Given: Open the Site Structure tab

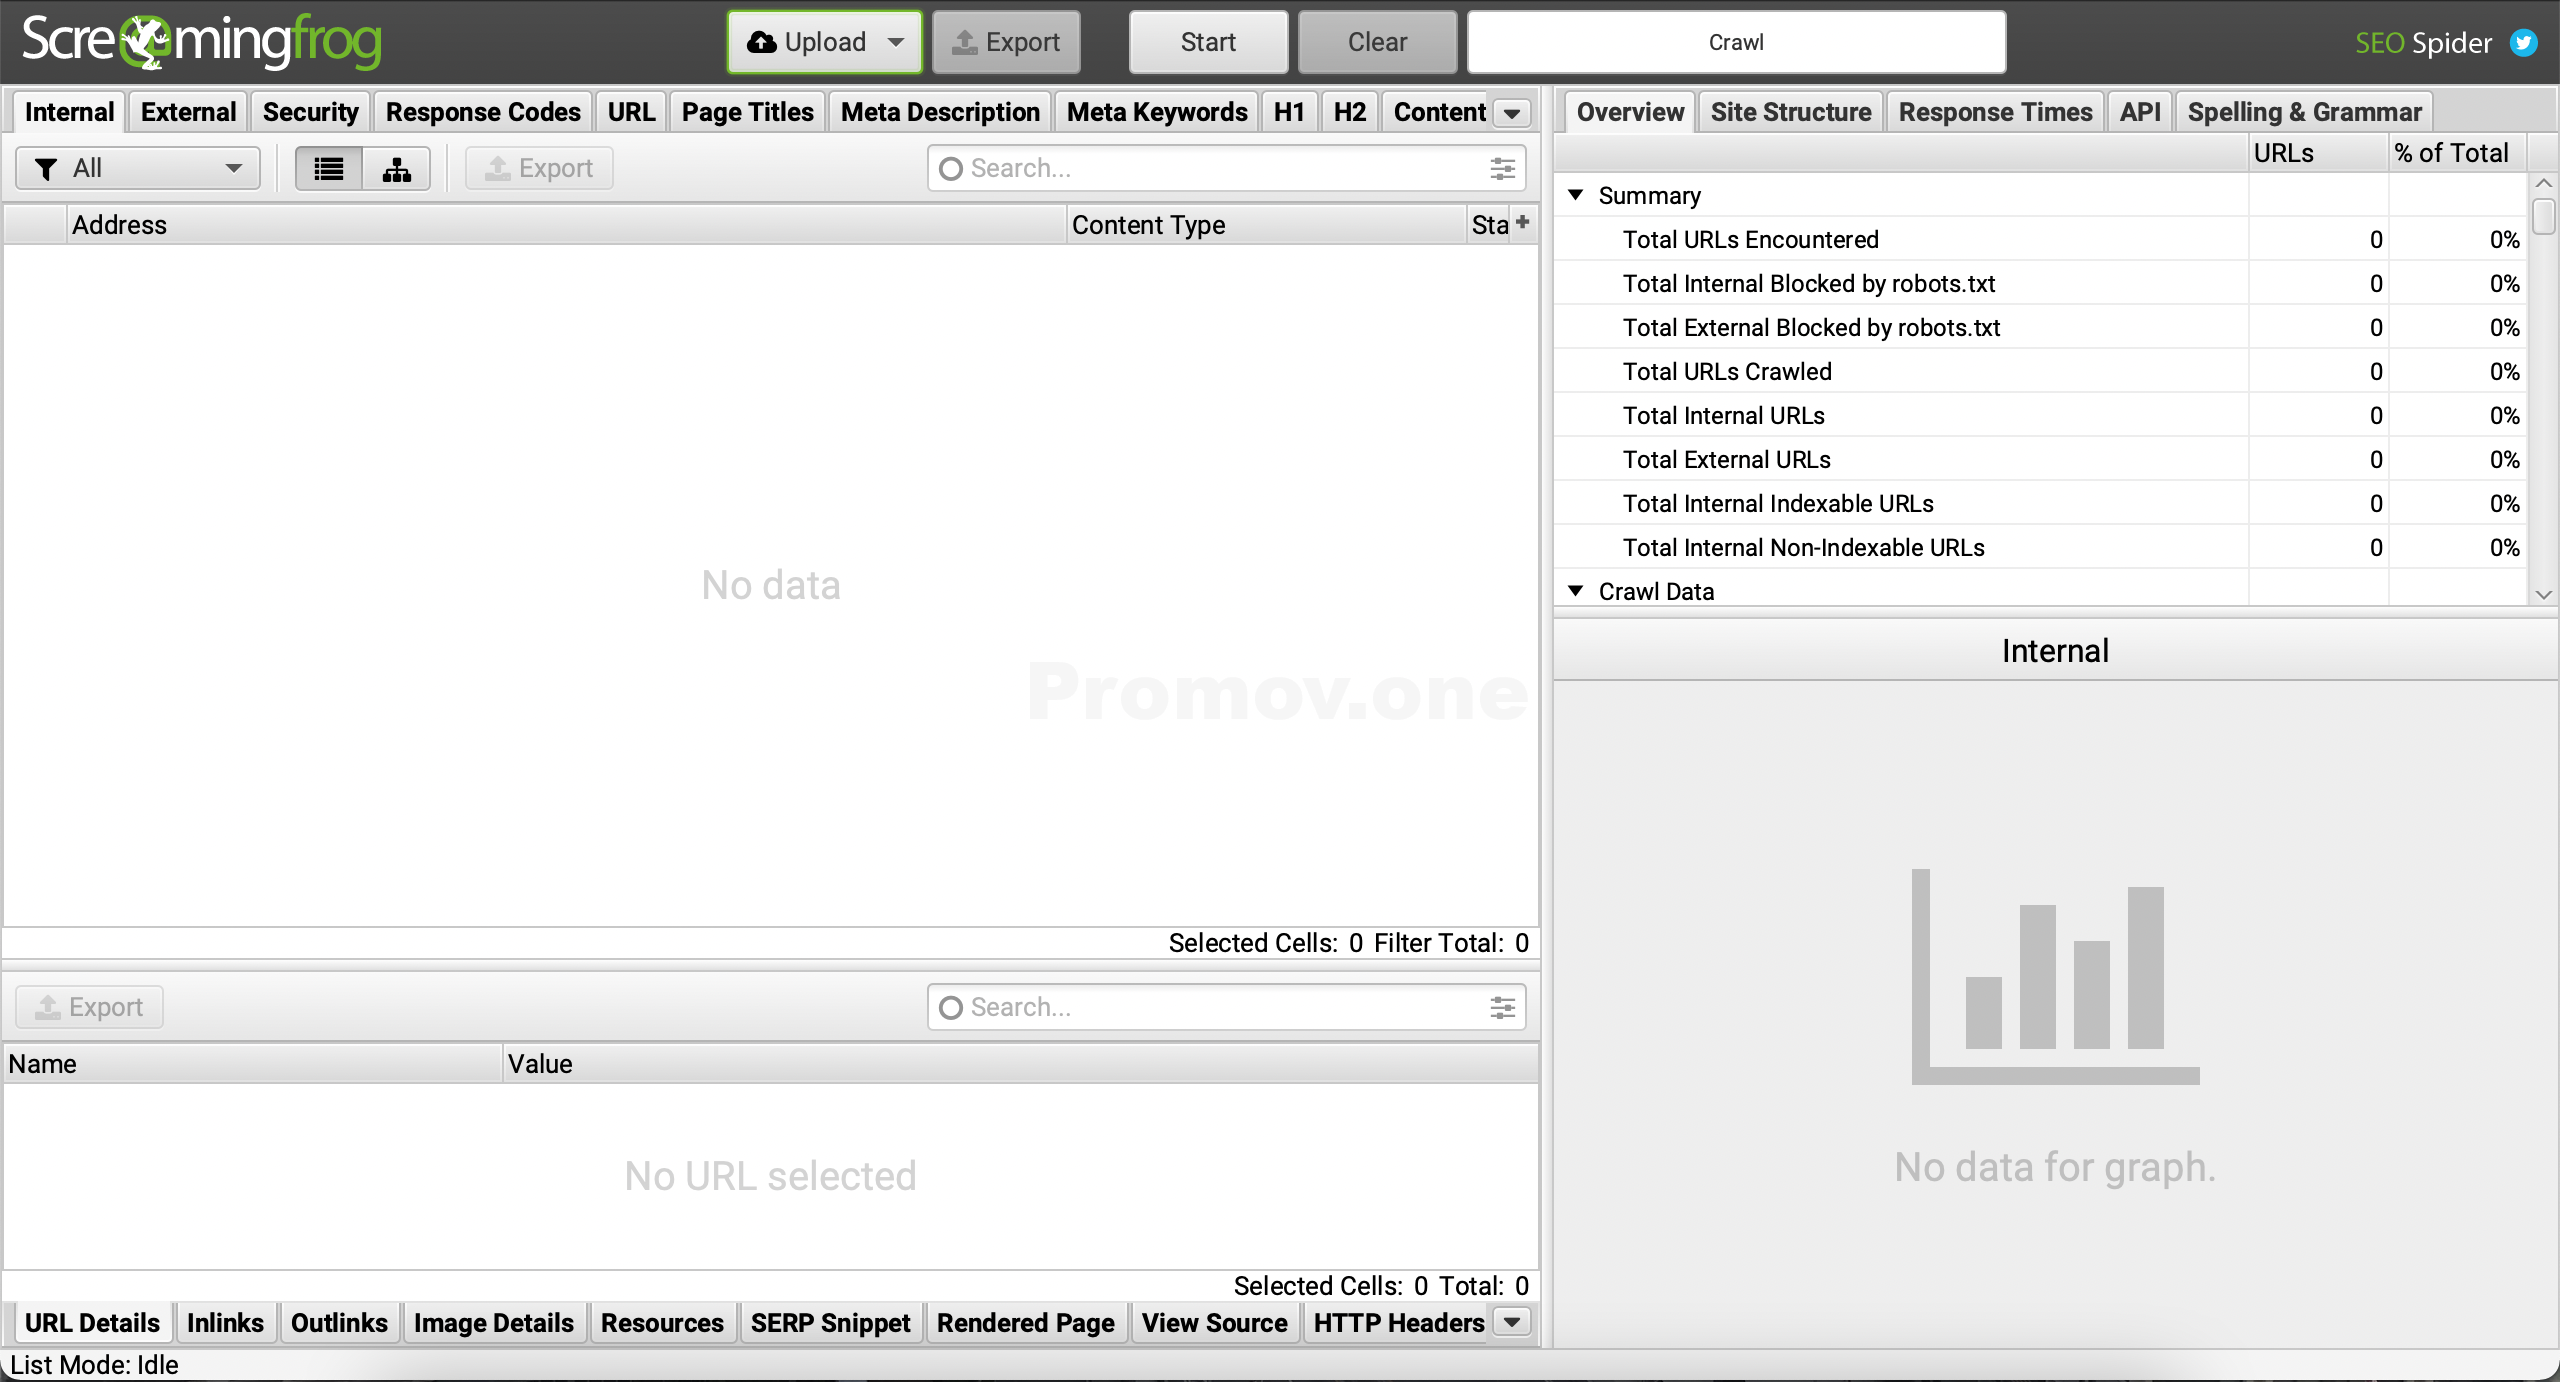Looking at the screenshot, I should pyautogui.click(x=1790, y=112).
